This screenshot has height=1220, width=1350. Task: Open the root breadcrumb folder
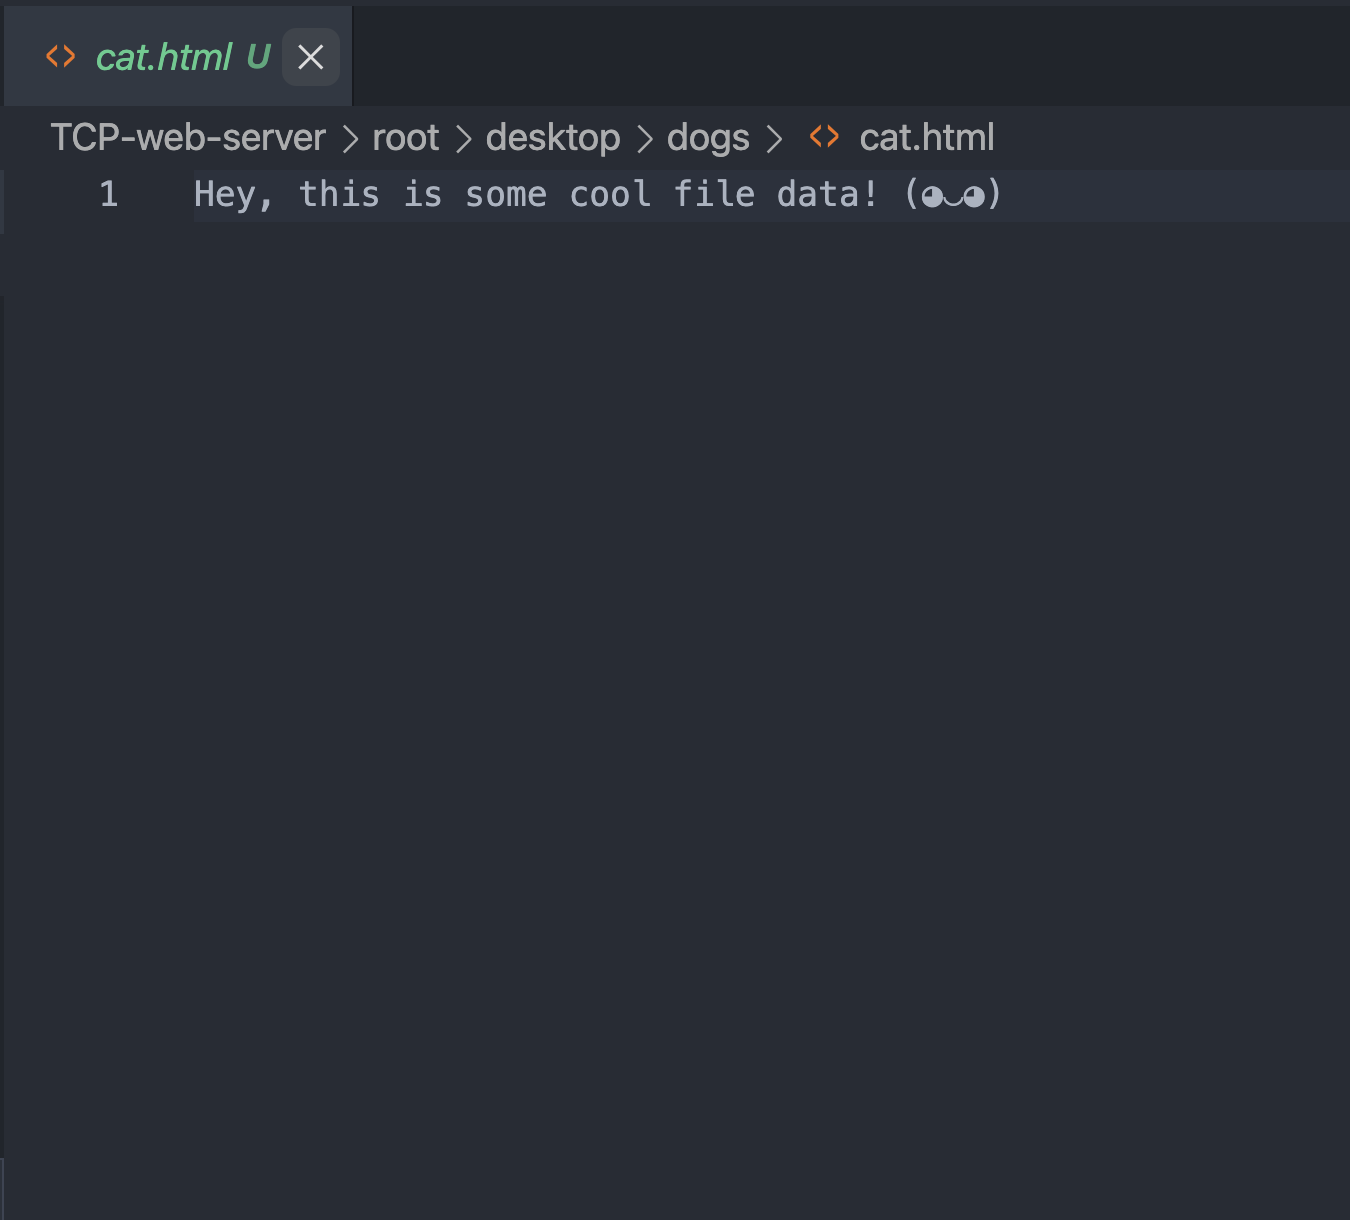pos(406,138)
